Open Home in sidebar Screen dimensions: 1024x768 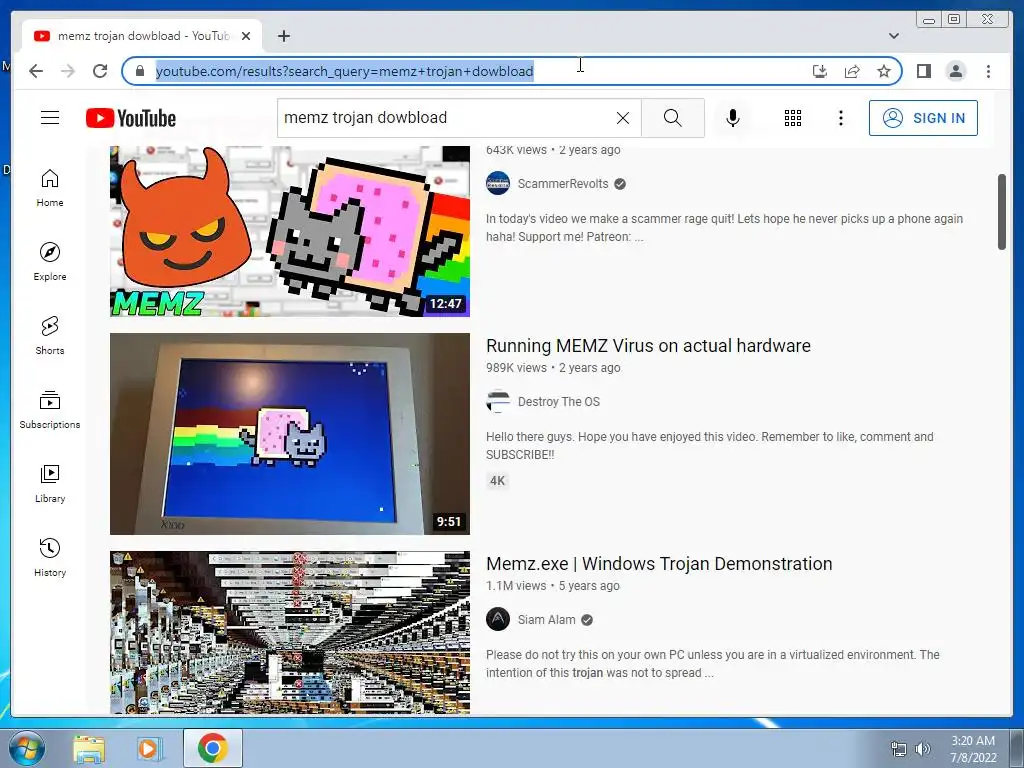pyautogui.click(x=50, y=187)
